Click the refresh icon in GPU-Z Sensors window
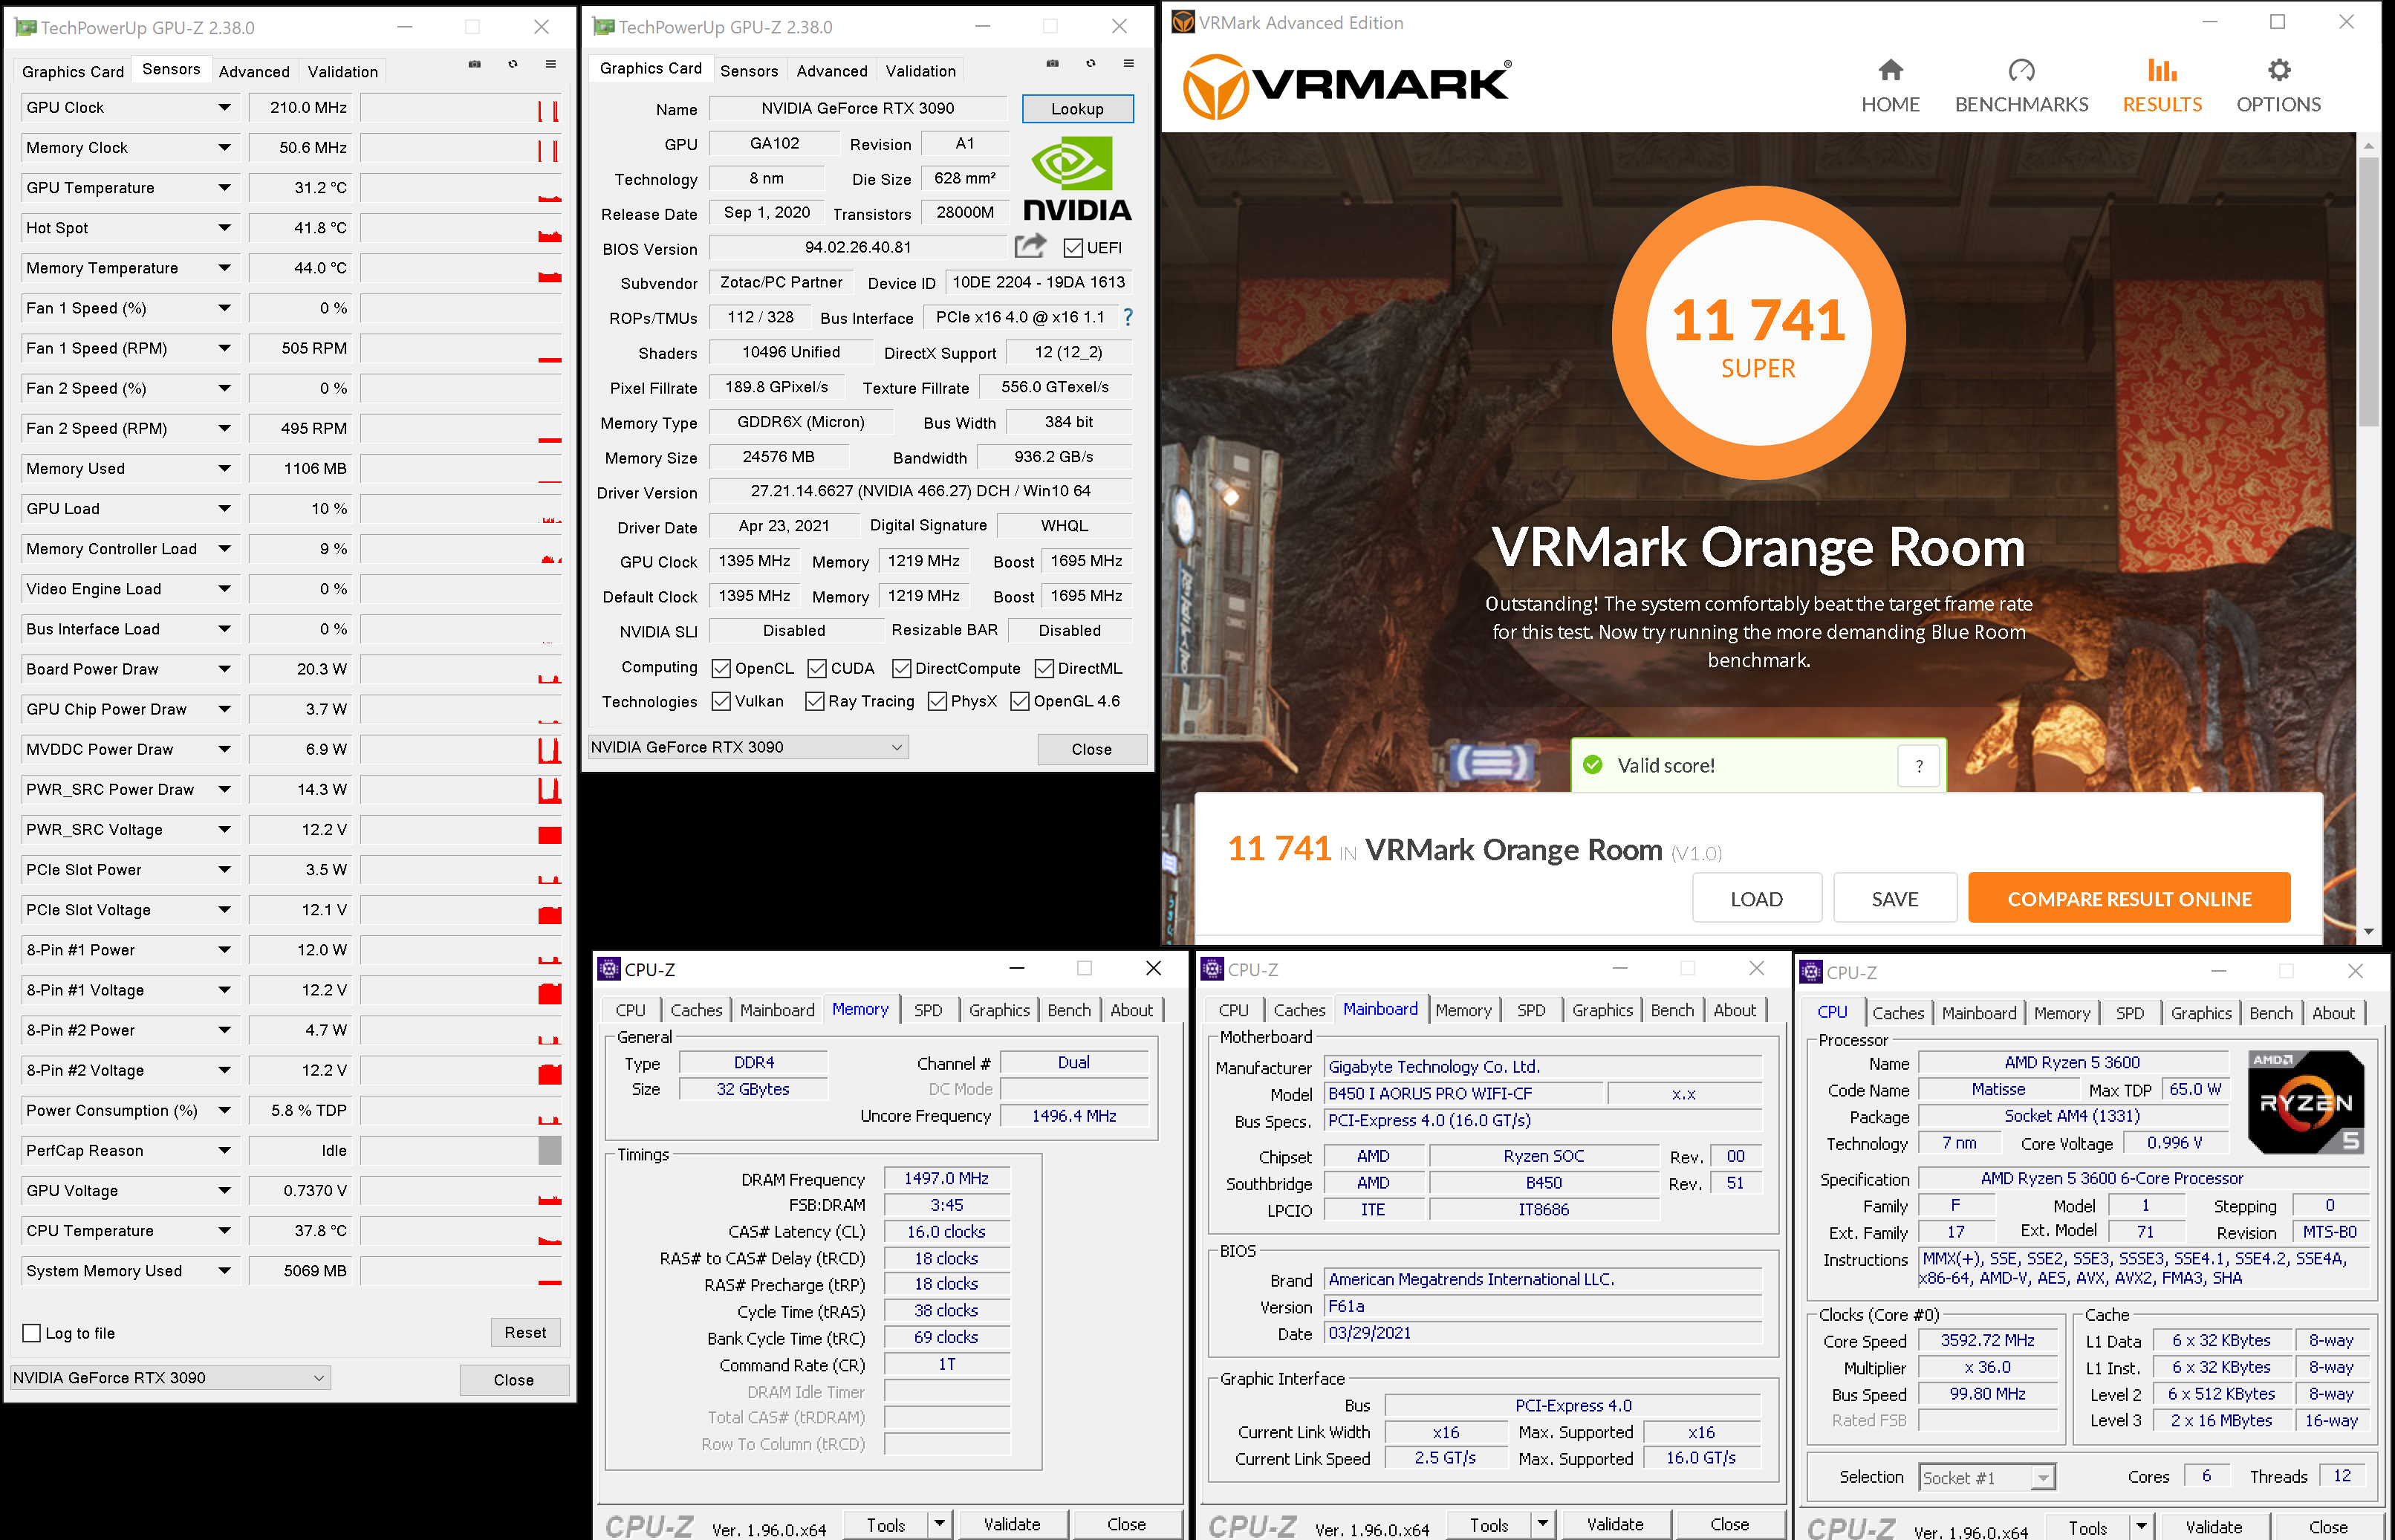The height and width of the screenshot is (1540, 2395). click(513, 64)
